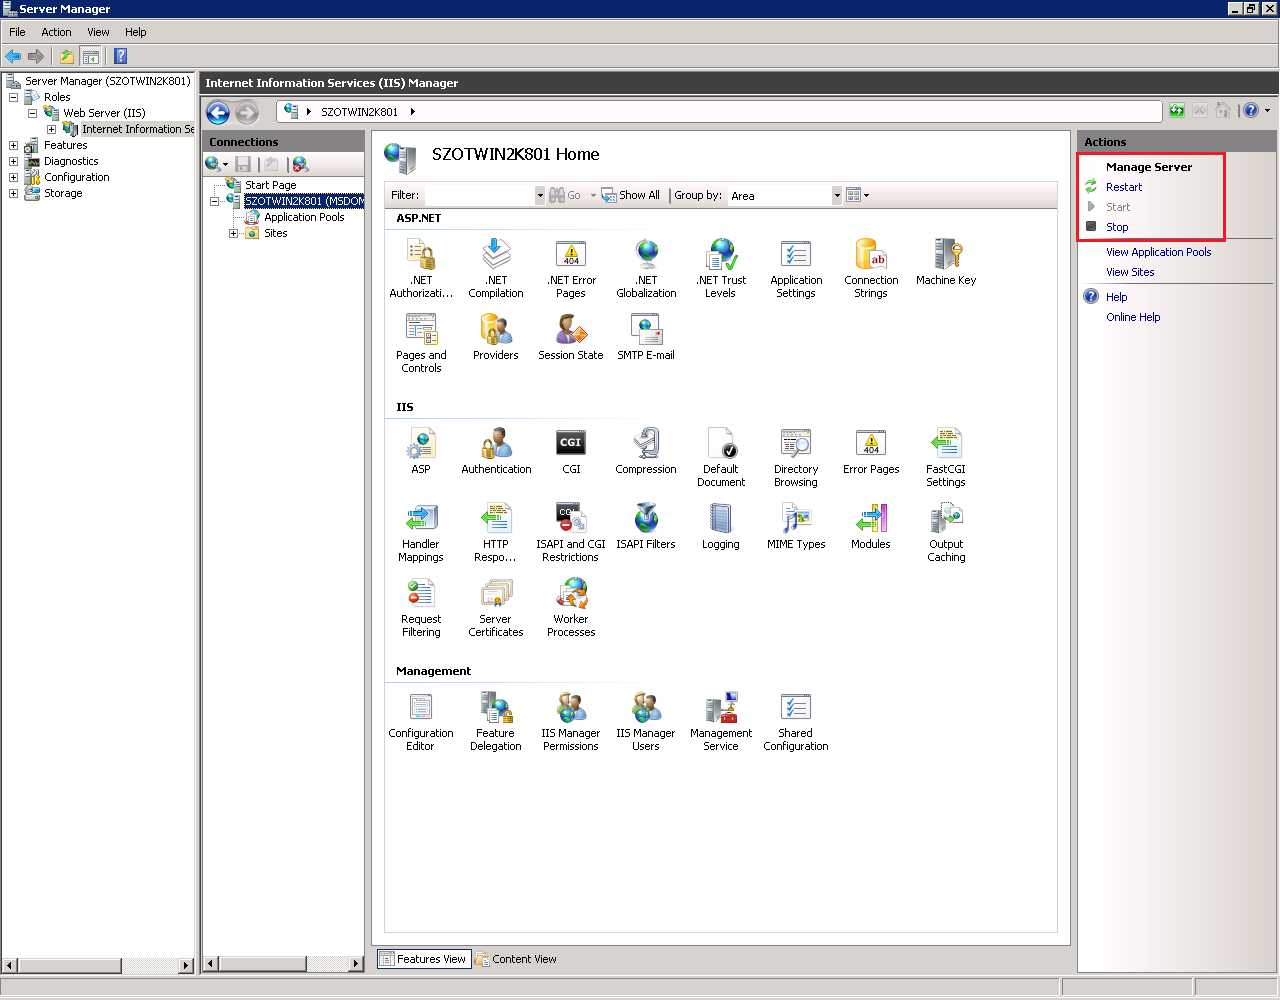Collapse the Web Server (IIS) node
The image size is (1280, 1000).
coord(33,113)
